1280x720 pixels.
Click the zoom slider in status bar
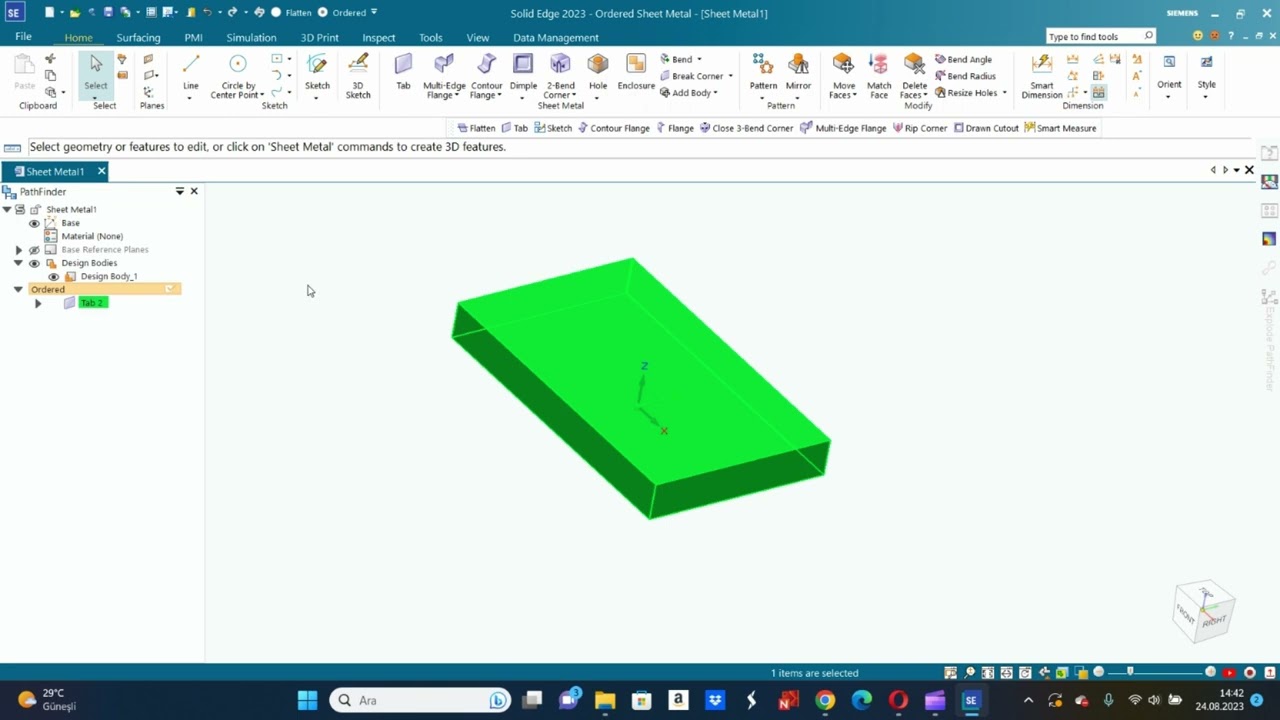pos(1154,673)
